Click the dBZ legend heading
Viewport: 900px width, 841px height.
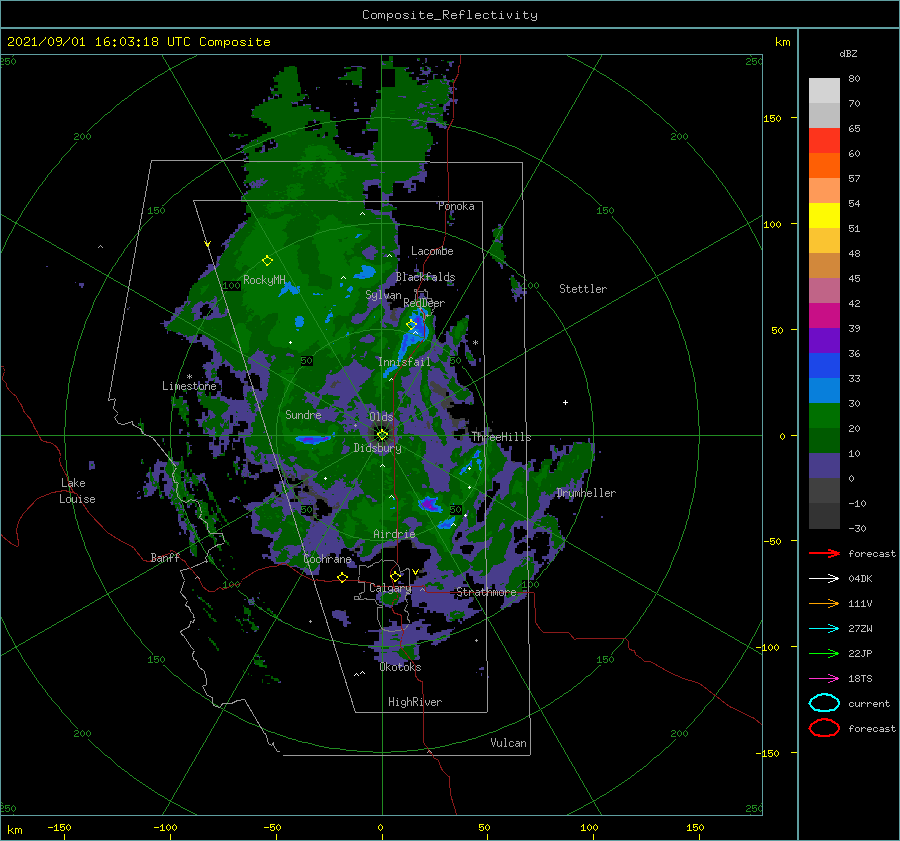click(848, 53)
